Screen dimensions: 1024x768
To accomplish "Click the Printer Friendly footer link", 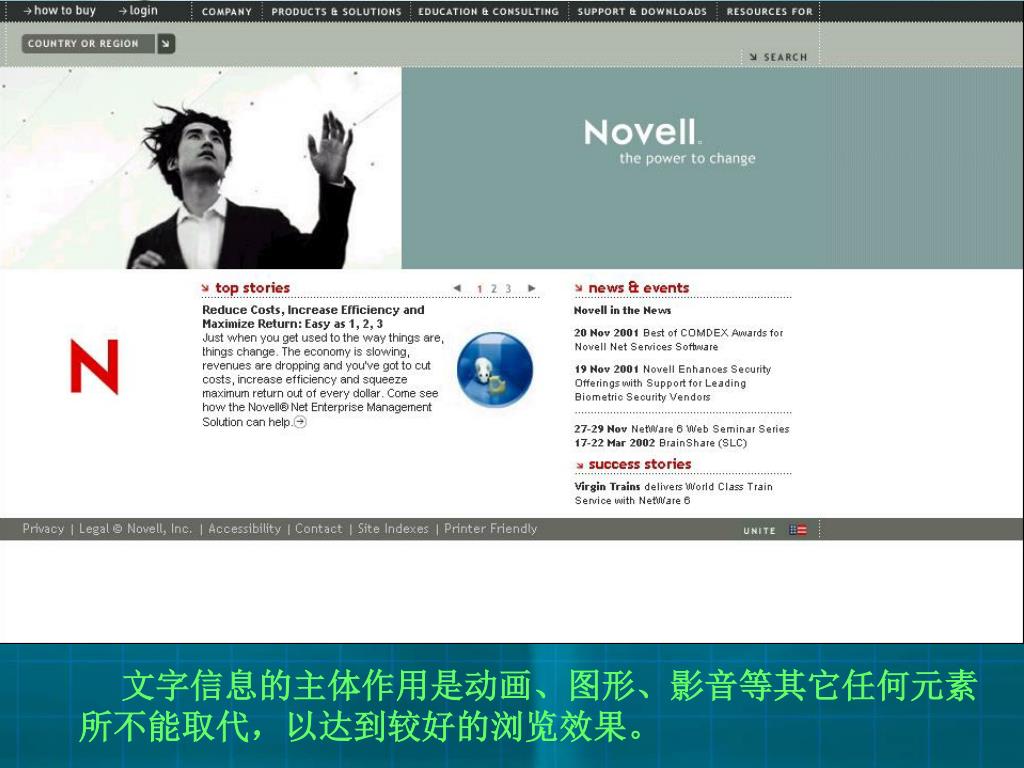I will click(490, 529).
